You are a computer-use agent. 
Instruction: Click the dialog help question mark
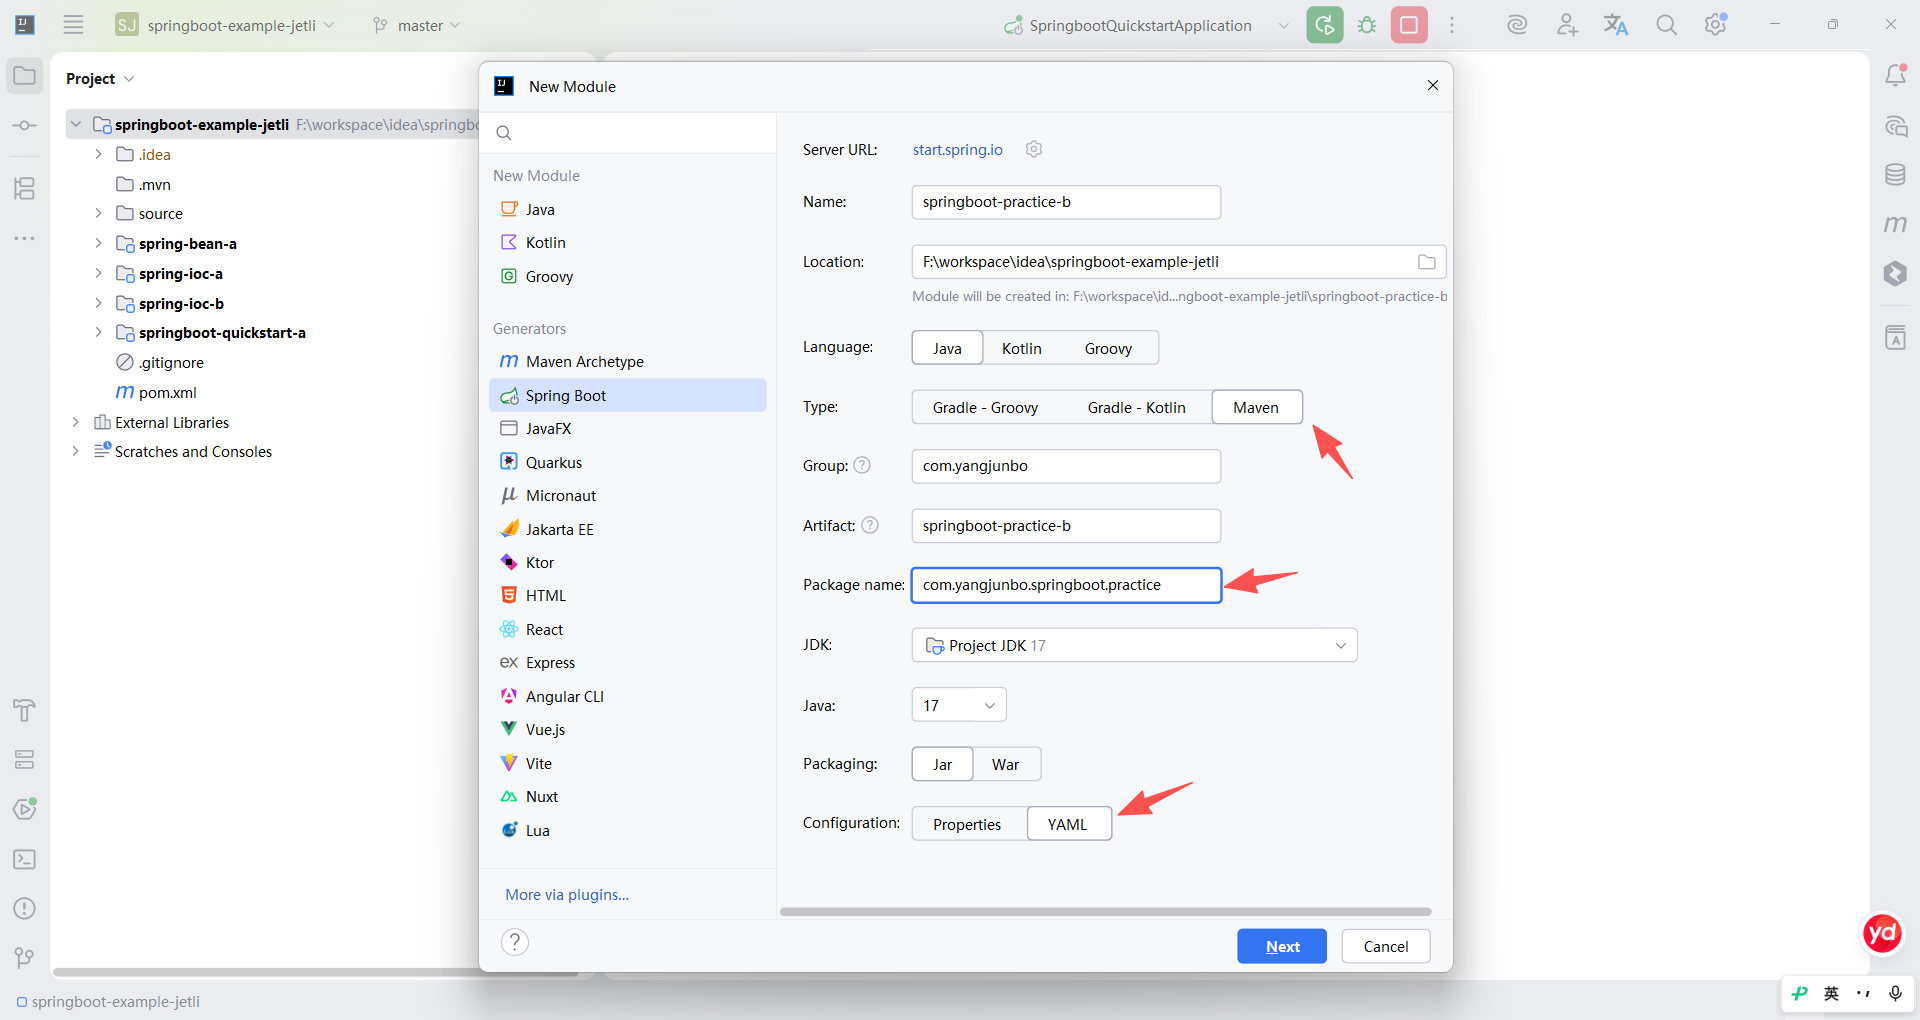click(x=515, y=942)
